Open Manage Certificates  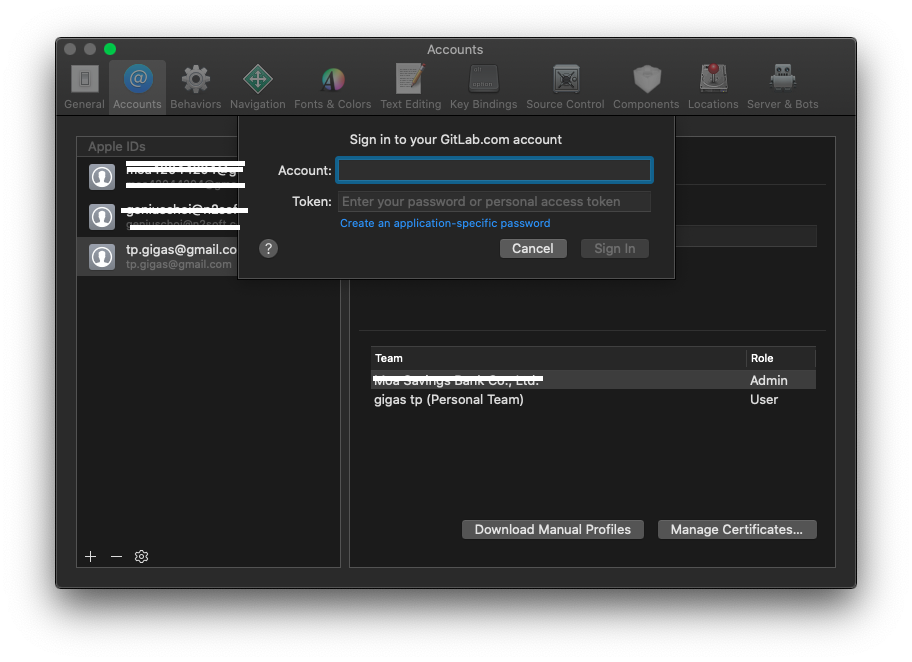737,529
